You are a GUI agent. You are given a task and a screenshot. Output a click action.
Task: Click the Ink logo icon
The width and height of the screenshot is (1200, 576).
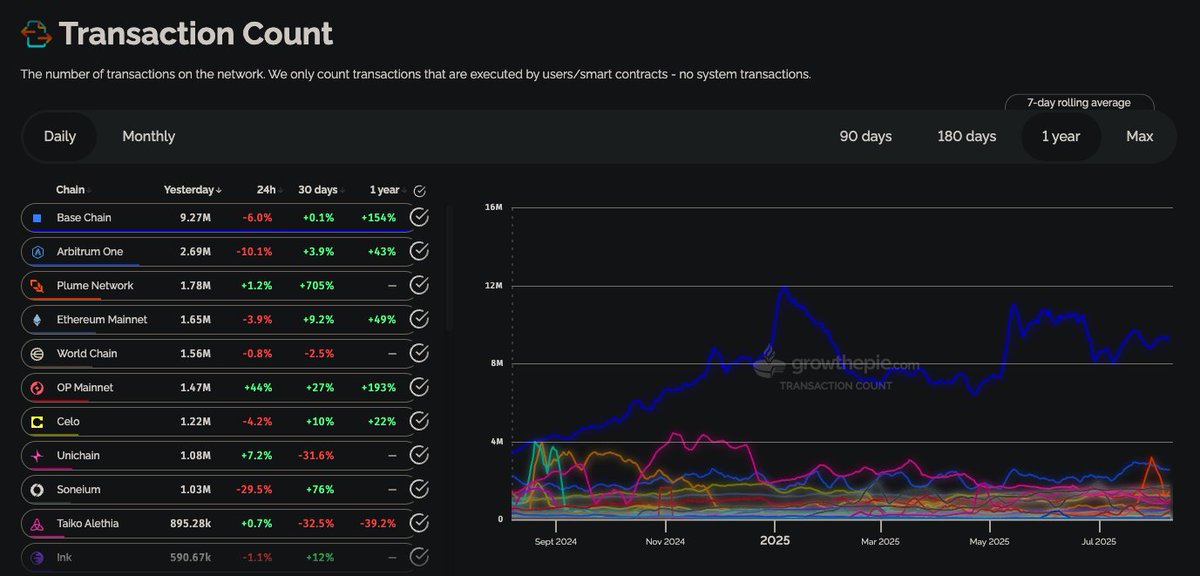point(37,558)
